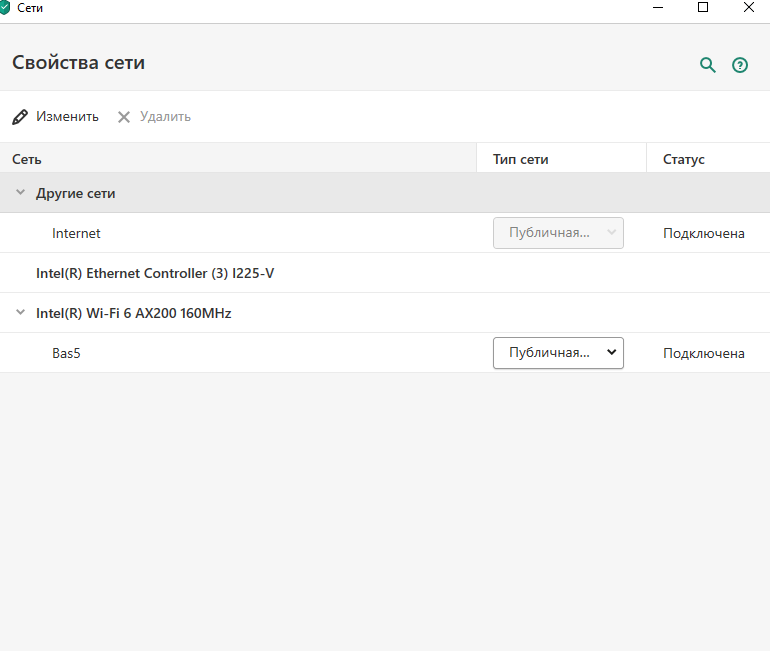This screenshot has width=770, height=651.
Task: Select the Bas5 network row
Action: click(x=385, y=353)
